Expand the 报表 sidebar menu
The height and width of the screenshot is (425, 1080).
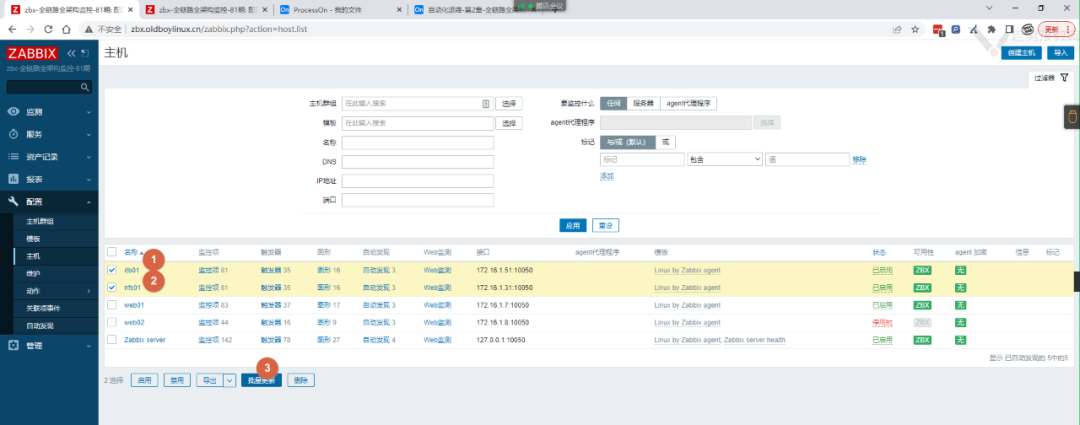(x=90, y=179)
